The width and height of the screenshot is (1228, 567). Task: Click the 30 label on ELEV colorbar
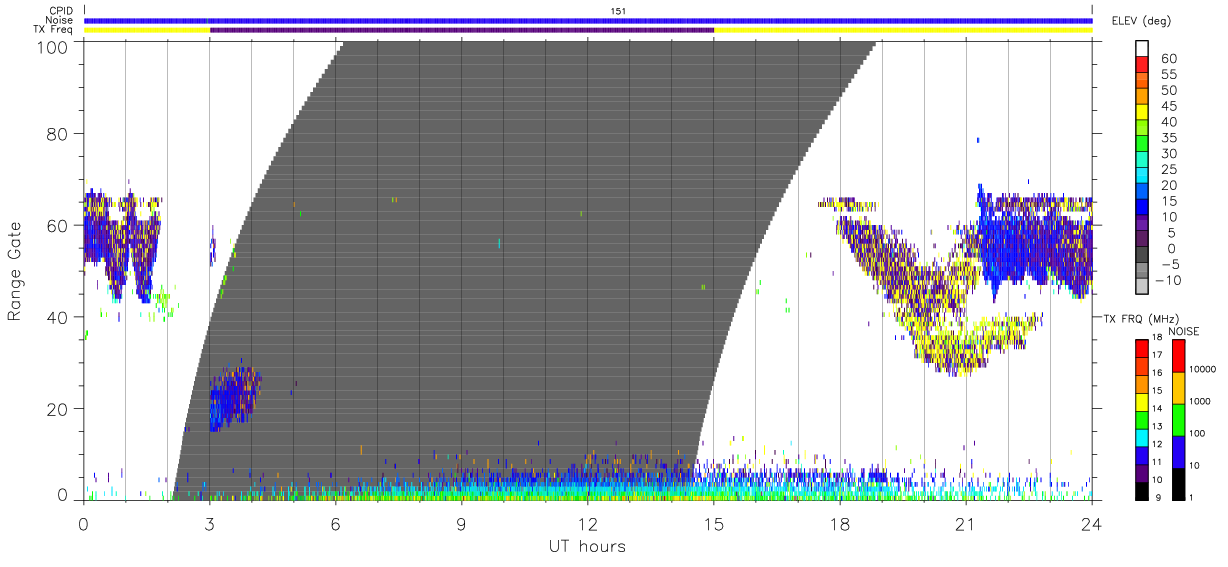(x=1168, y=153)
